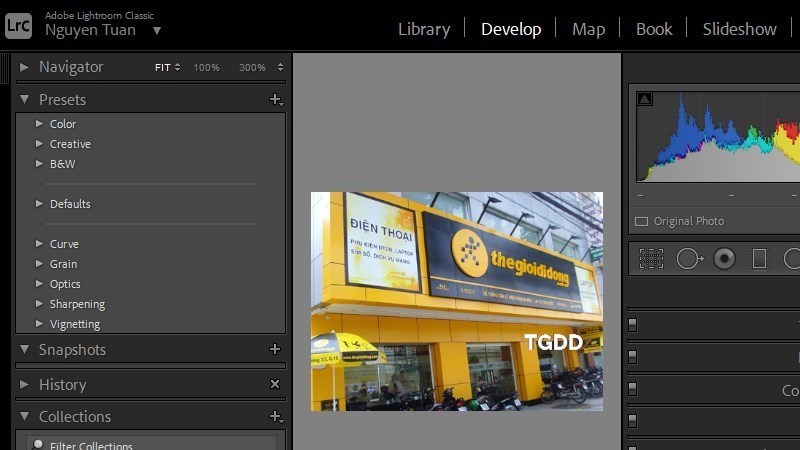This screenshot has height=450, width=800.
Task: Toggle the first right-panel on/off switch
Action: click(633, 325)
